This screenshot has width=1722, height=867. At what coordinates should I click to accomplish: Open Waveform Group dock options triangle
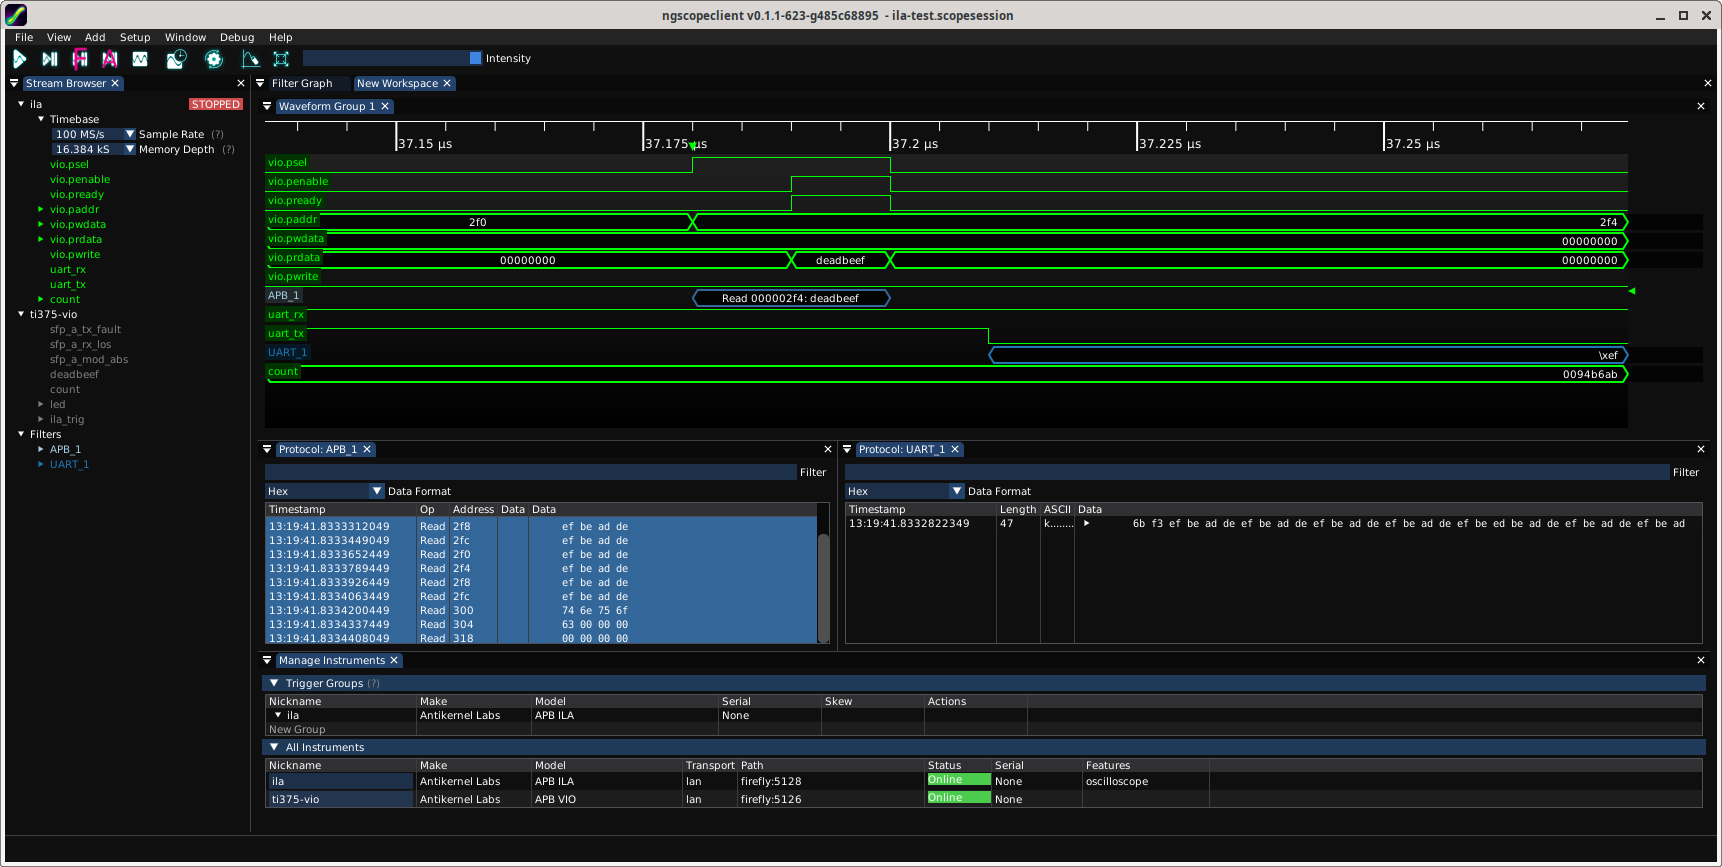267,107
